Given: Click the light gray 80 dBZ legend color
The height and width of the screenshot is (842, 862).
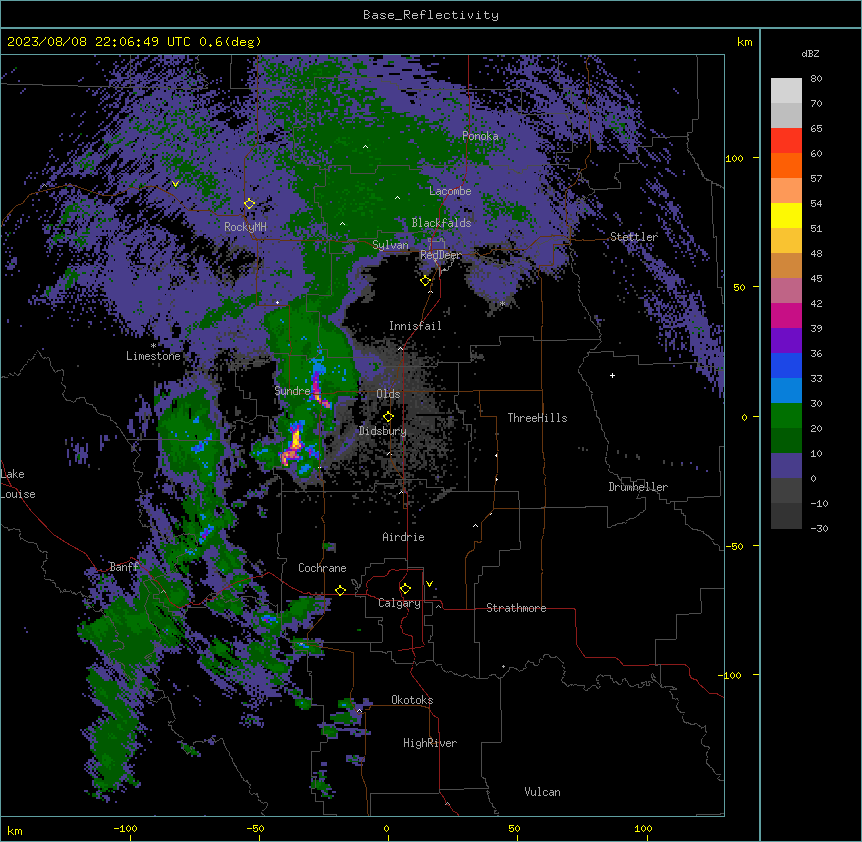Looking at the screenshot, I should click(x=786, y=91).
